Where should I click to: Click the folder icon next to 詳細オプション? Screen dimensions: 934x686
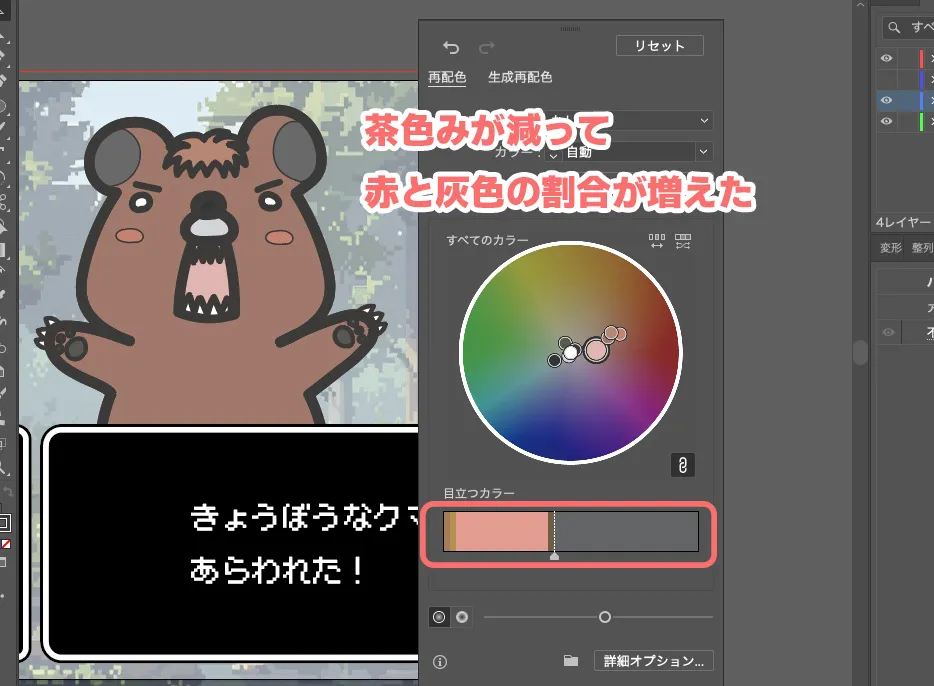571,660
